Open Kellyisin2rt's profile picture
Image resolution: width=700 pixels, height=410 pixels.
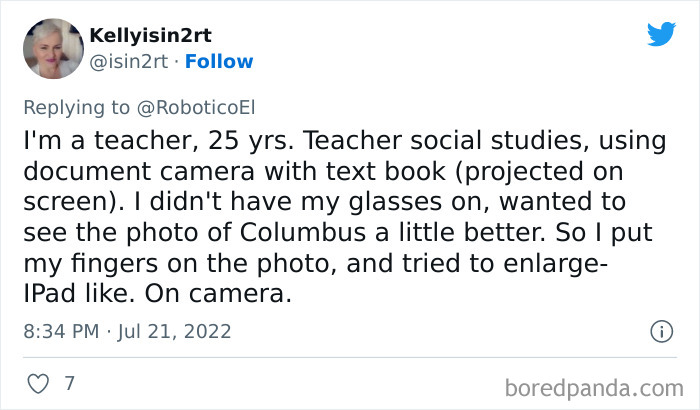[x=50, y=48]
